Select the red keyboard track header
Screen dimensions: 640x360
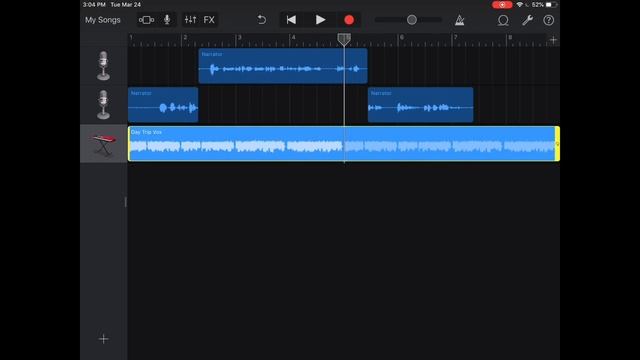(104, 144)
